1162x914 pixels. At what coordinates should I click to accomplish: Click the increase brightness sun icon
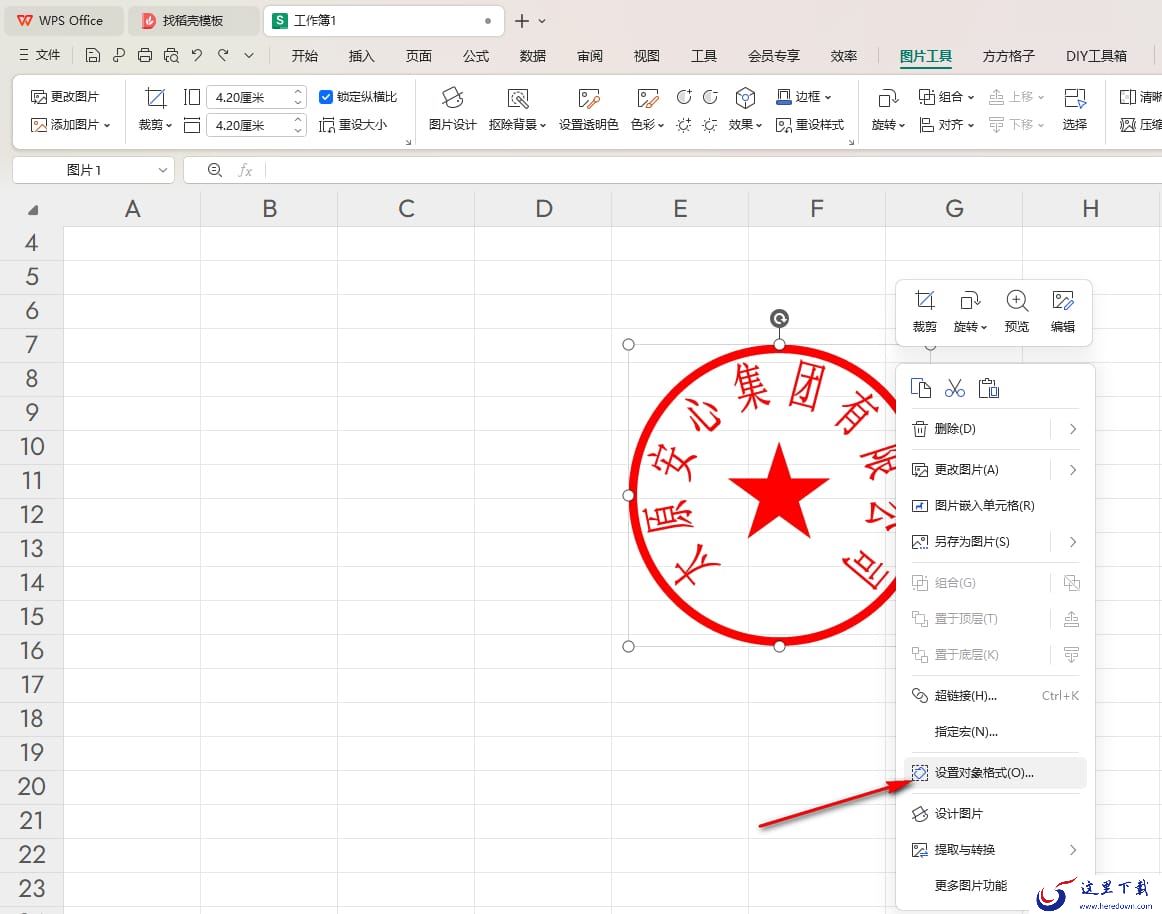click(x=683, y=125)
